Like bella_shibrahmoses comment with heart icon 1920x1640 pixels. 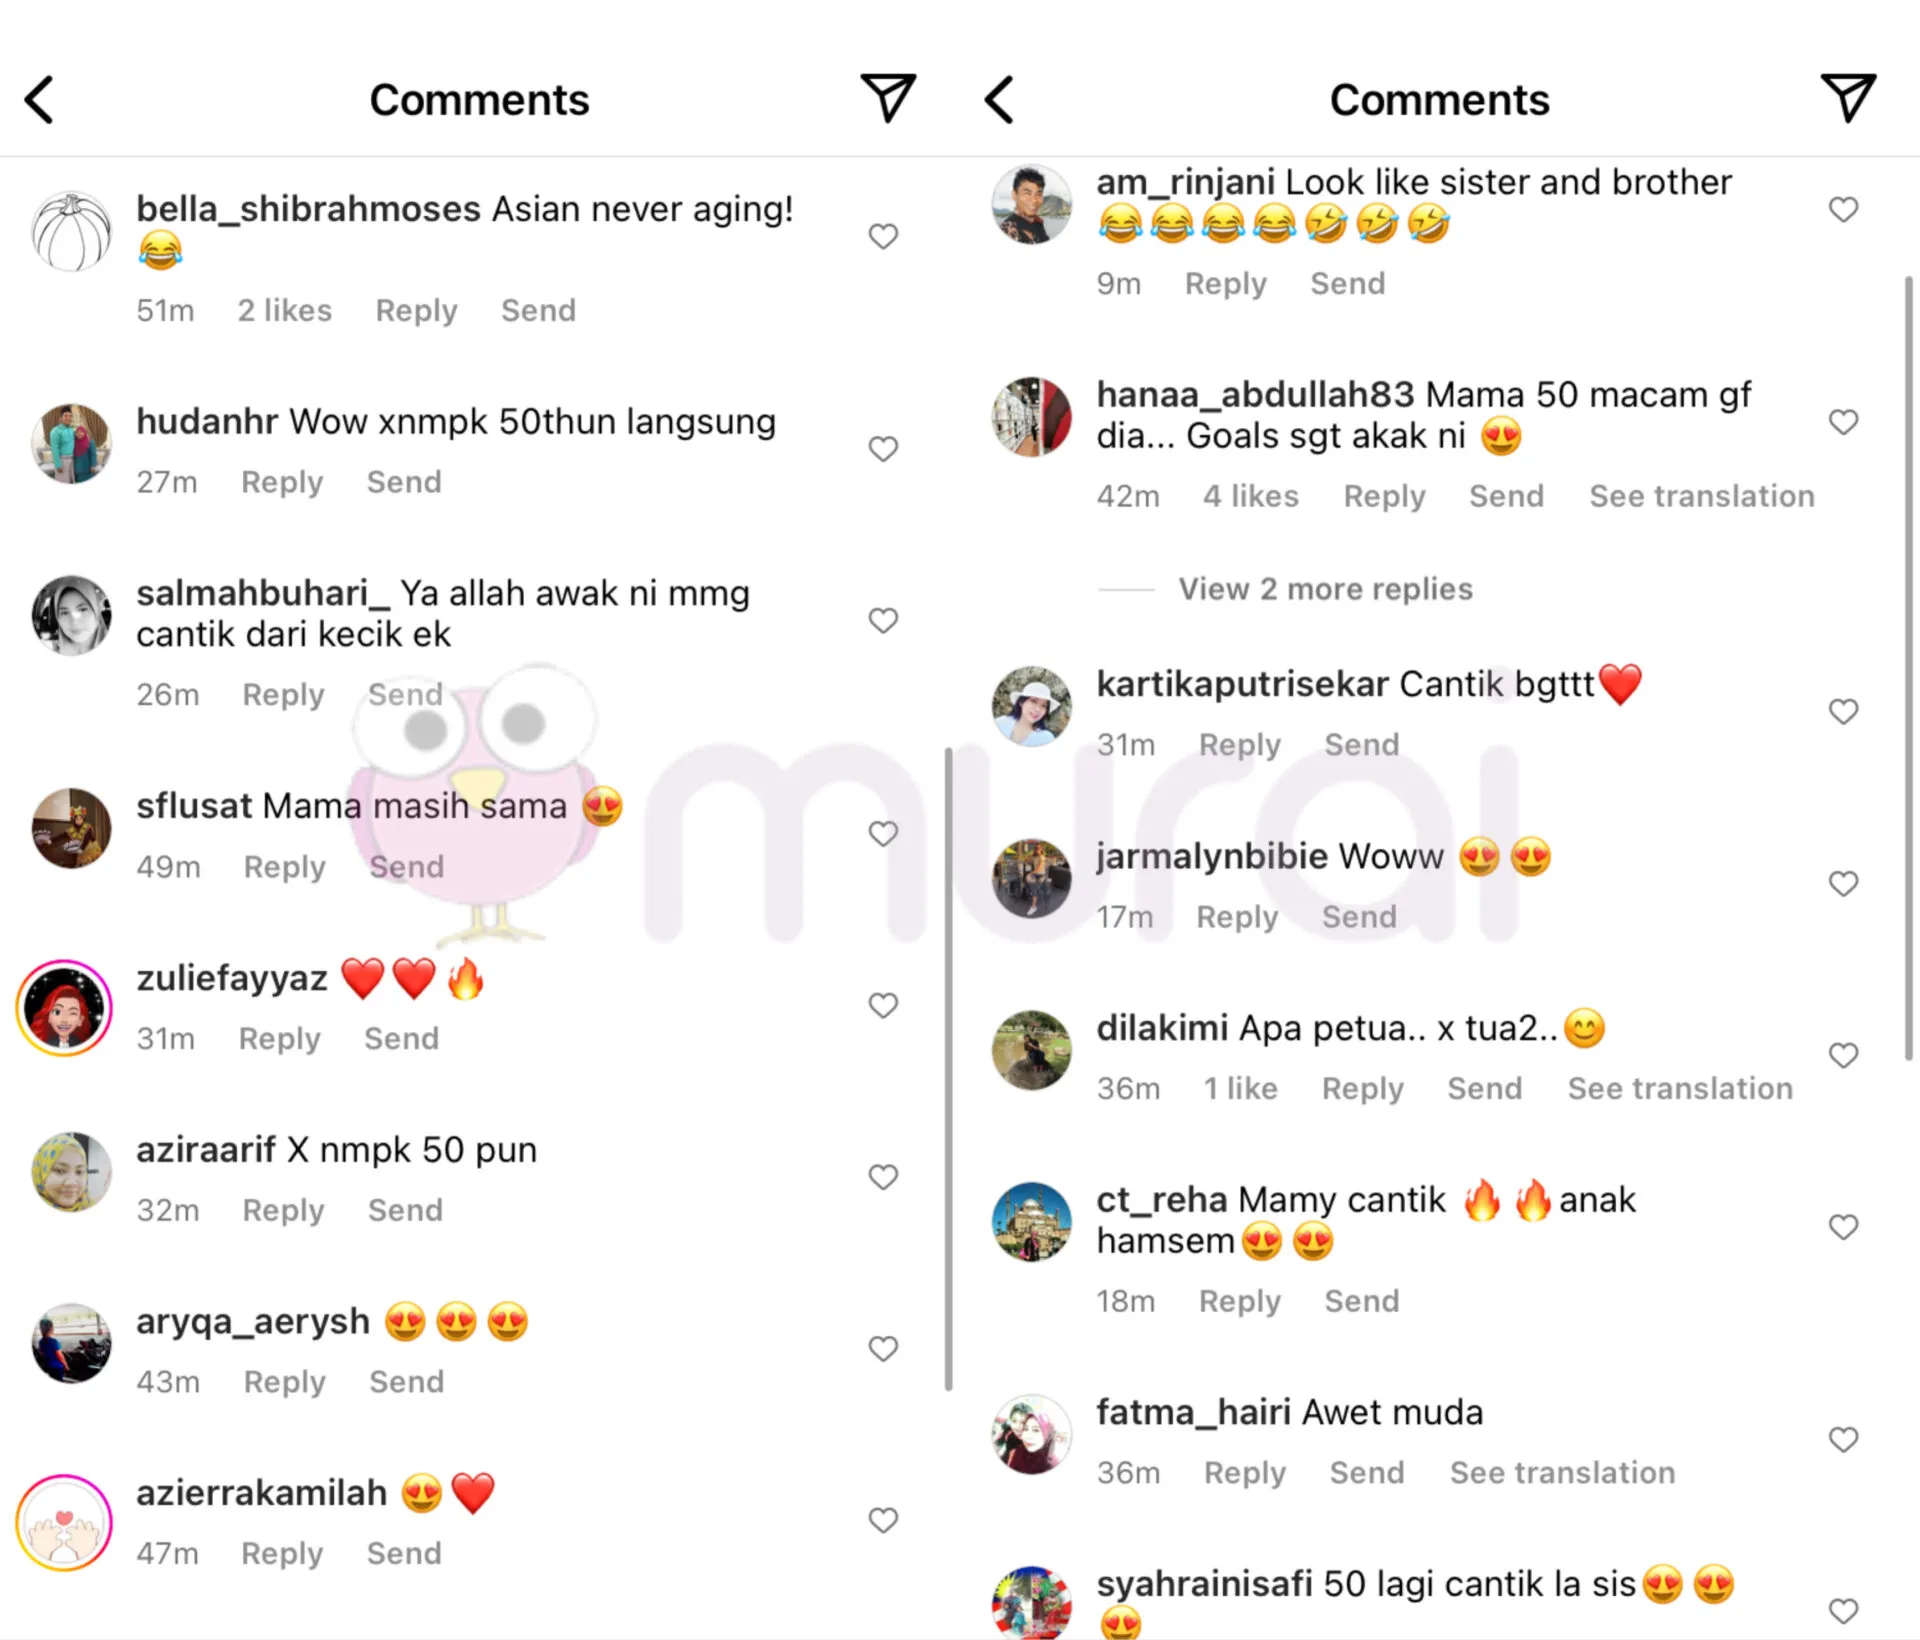[883, 236]
